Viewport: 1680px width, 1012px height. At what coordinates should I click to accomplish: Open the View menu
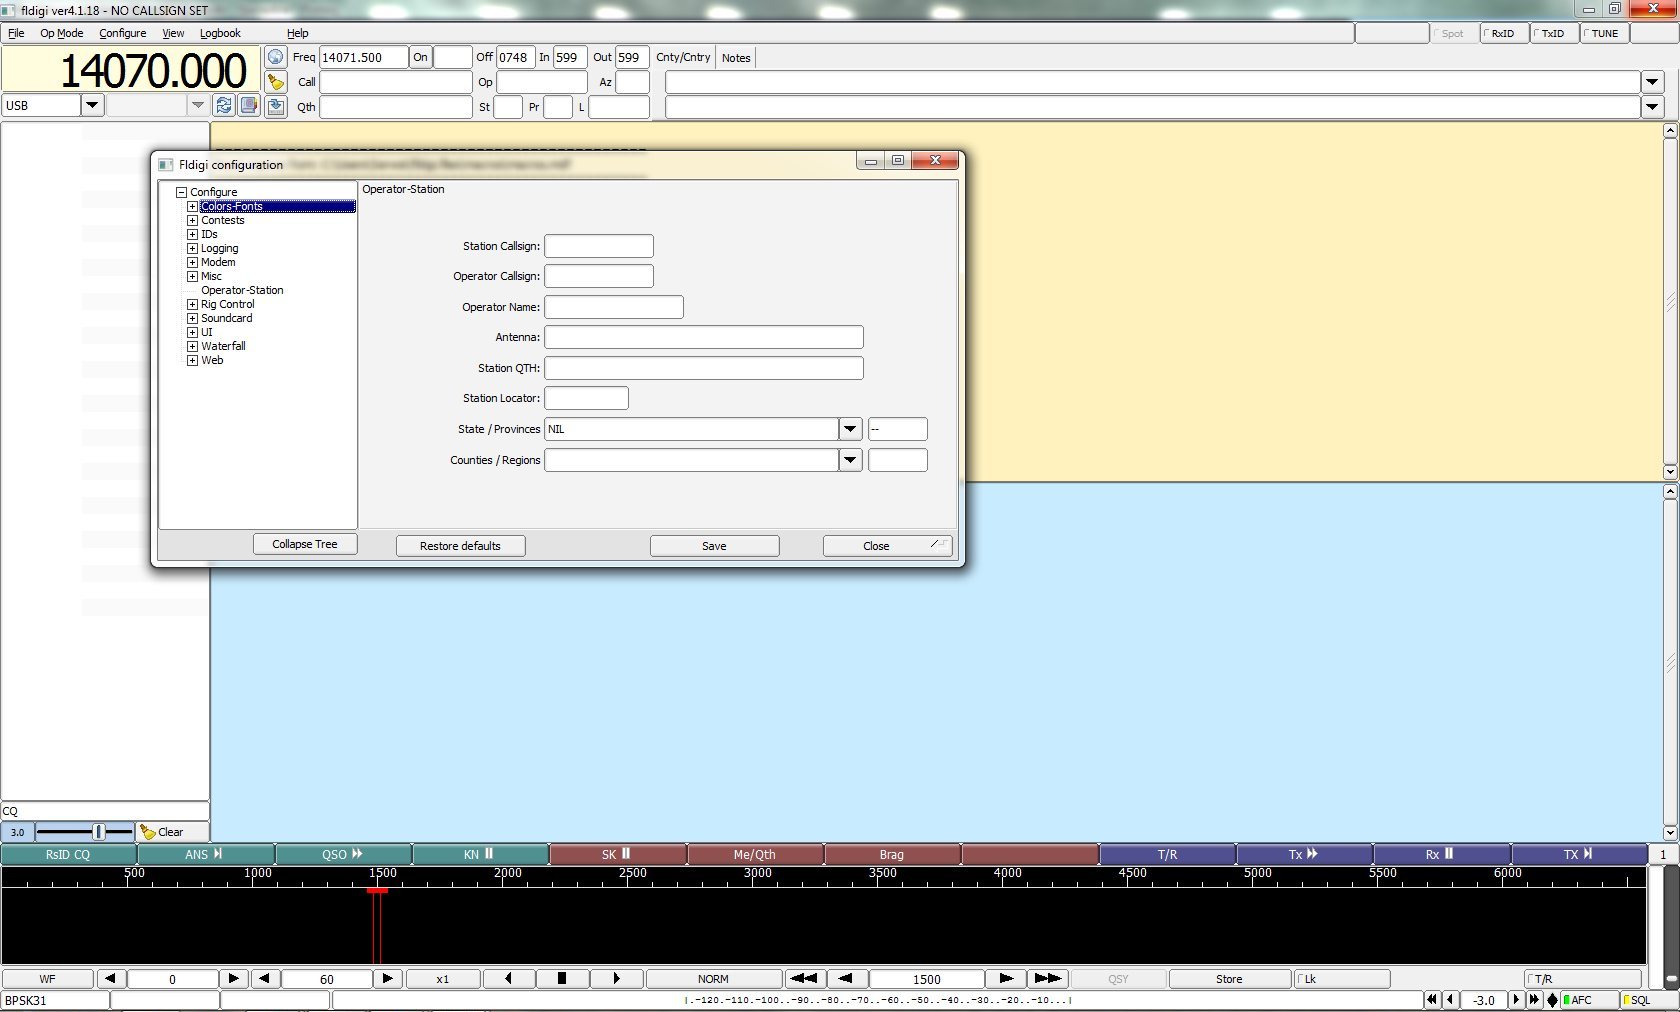(x=173, y=33)
